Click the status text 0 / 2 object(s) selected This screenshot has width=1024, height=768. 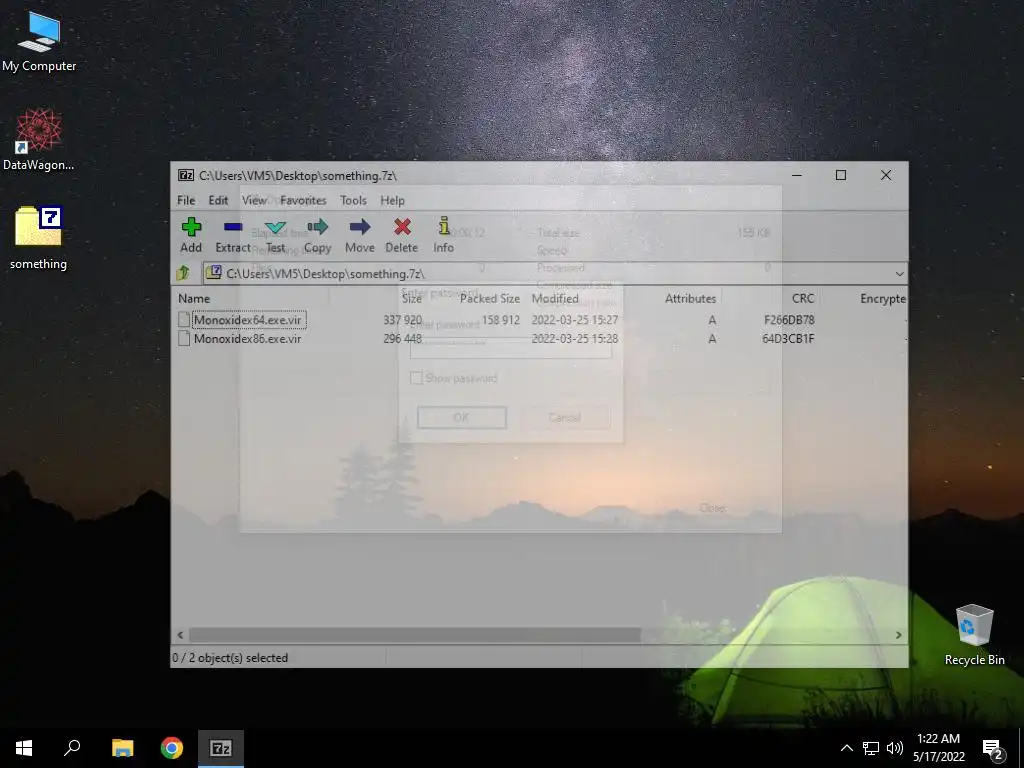coord(230,658)
